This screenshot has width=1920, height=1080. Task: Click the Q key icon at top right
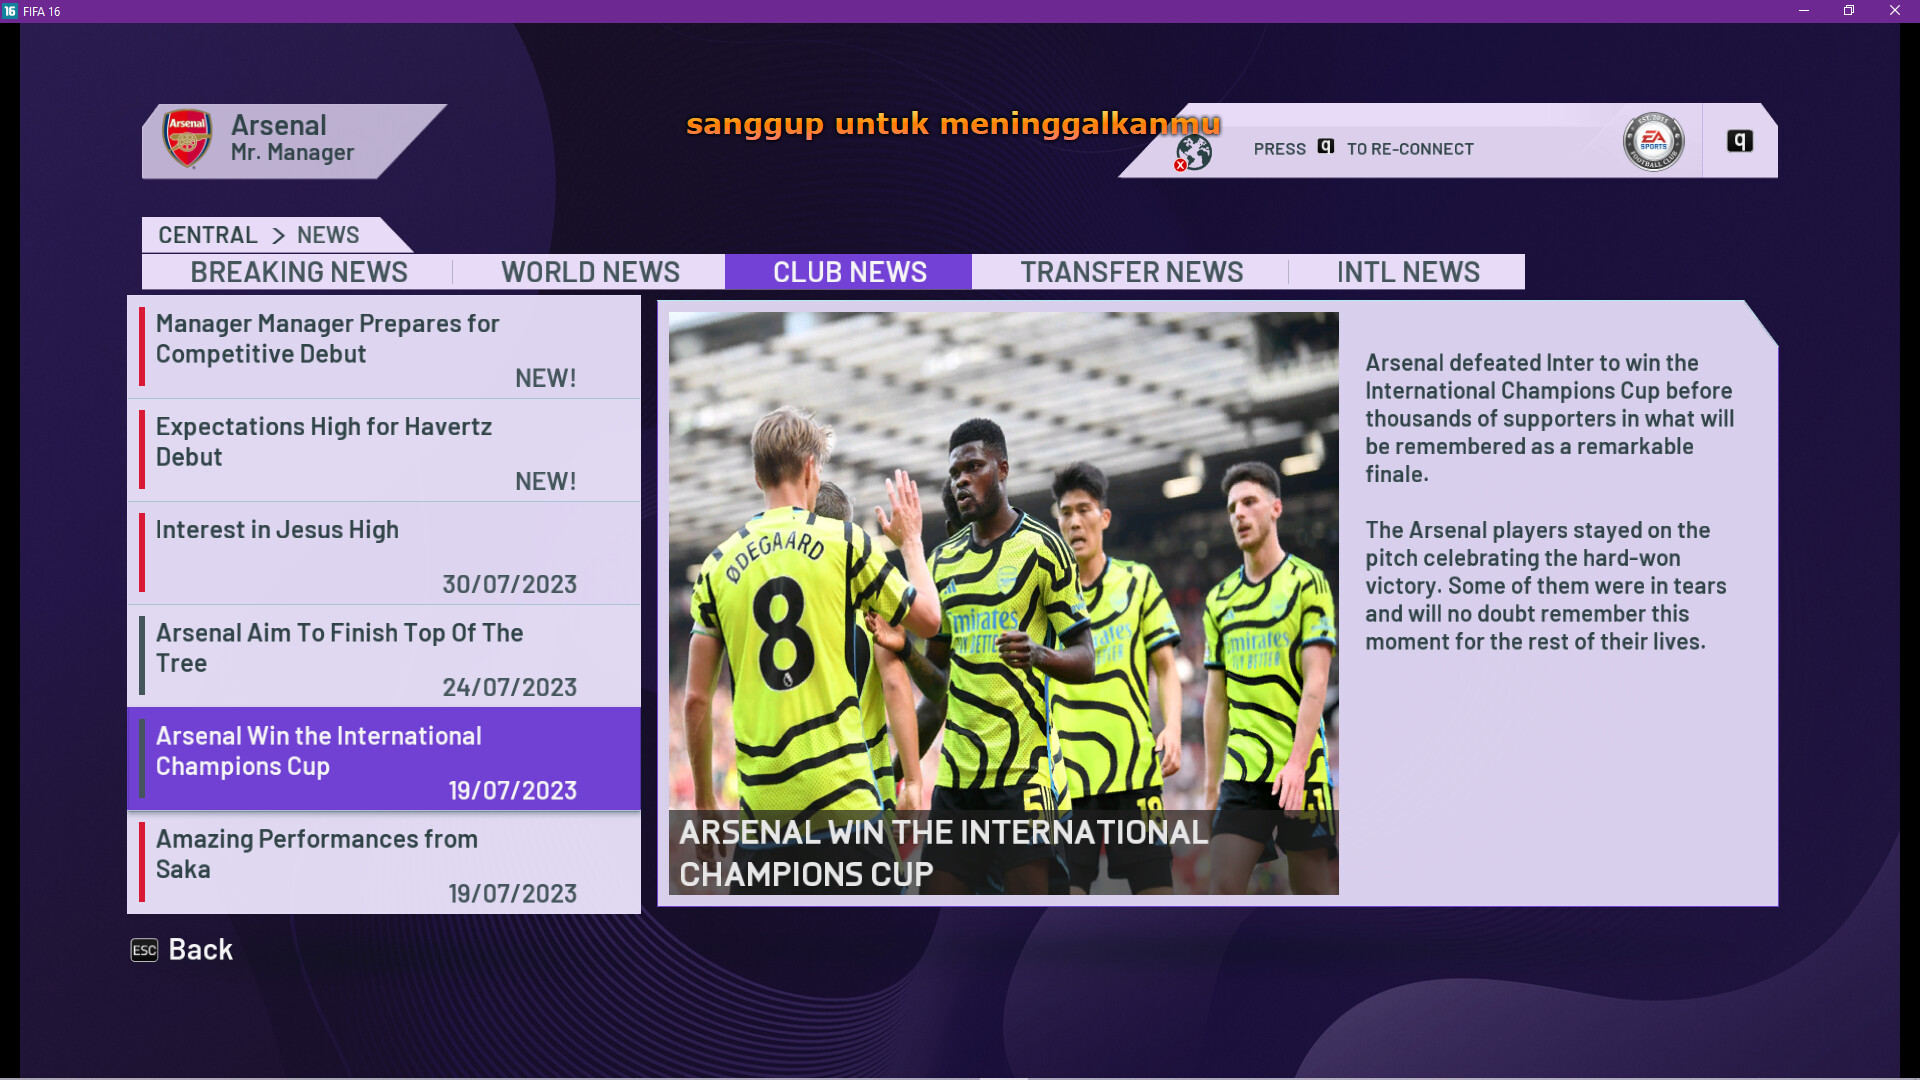point(1740,141)
